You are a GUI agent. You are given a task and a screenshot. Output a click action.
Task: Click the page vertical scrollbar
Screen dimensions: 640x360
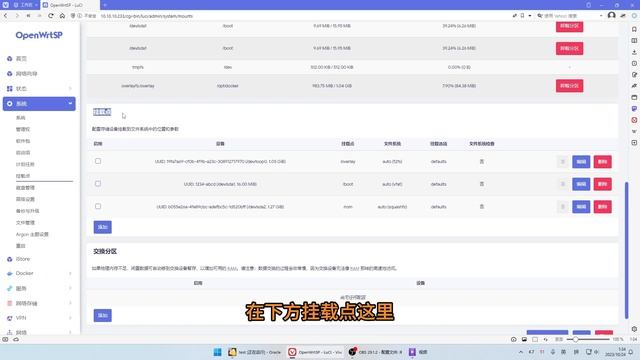(626, 250)
